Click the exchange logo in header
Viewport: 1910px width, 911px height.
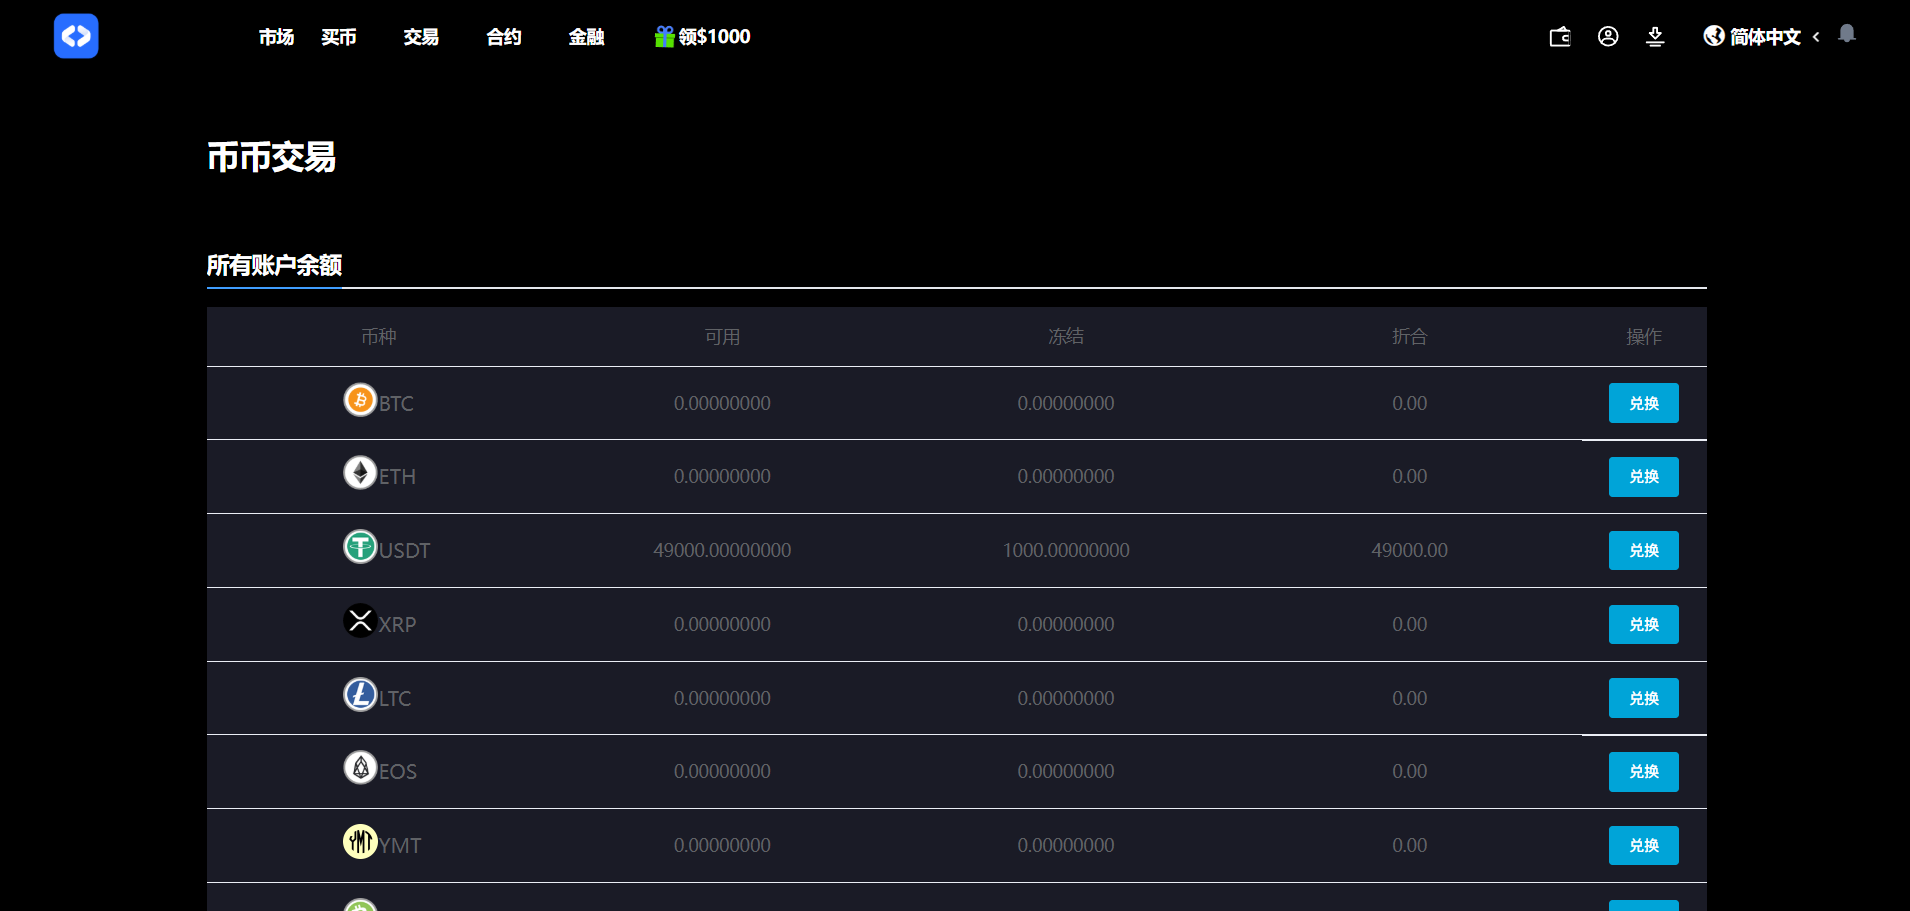pyautogui.click(x=76, y=36)
